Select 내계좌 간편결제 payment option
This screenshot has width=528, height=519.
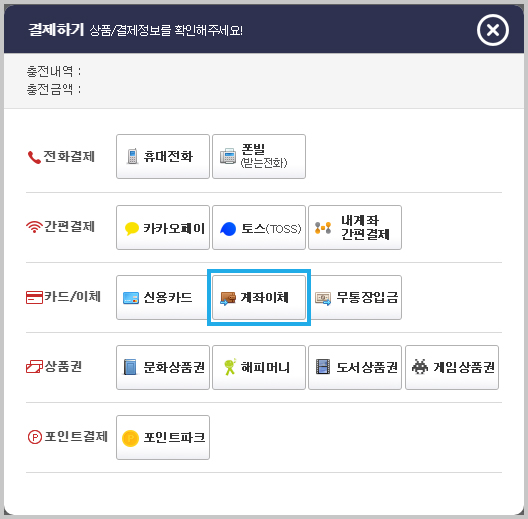pos(355,228)
